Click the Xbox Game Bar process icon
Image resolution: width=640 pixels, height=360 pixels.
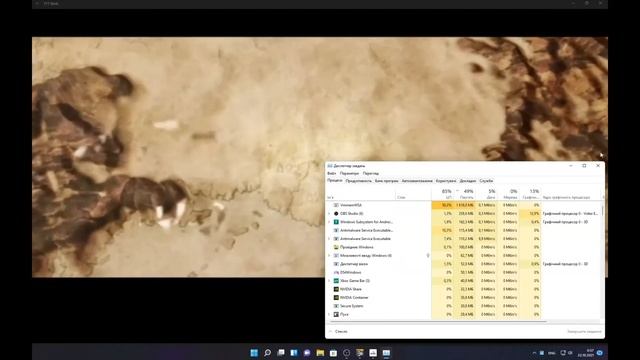[x=336, y=281]
